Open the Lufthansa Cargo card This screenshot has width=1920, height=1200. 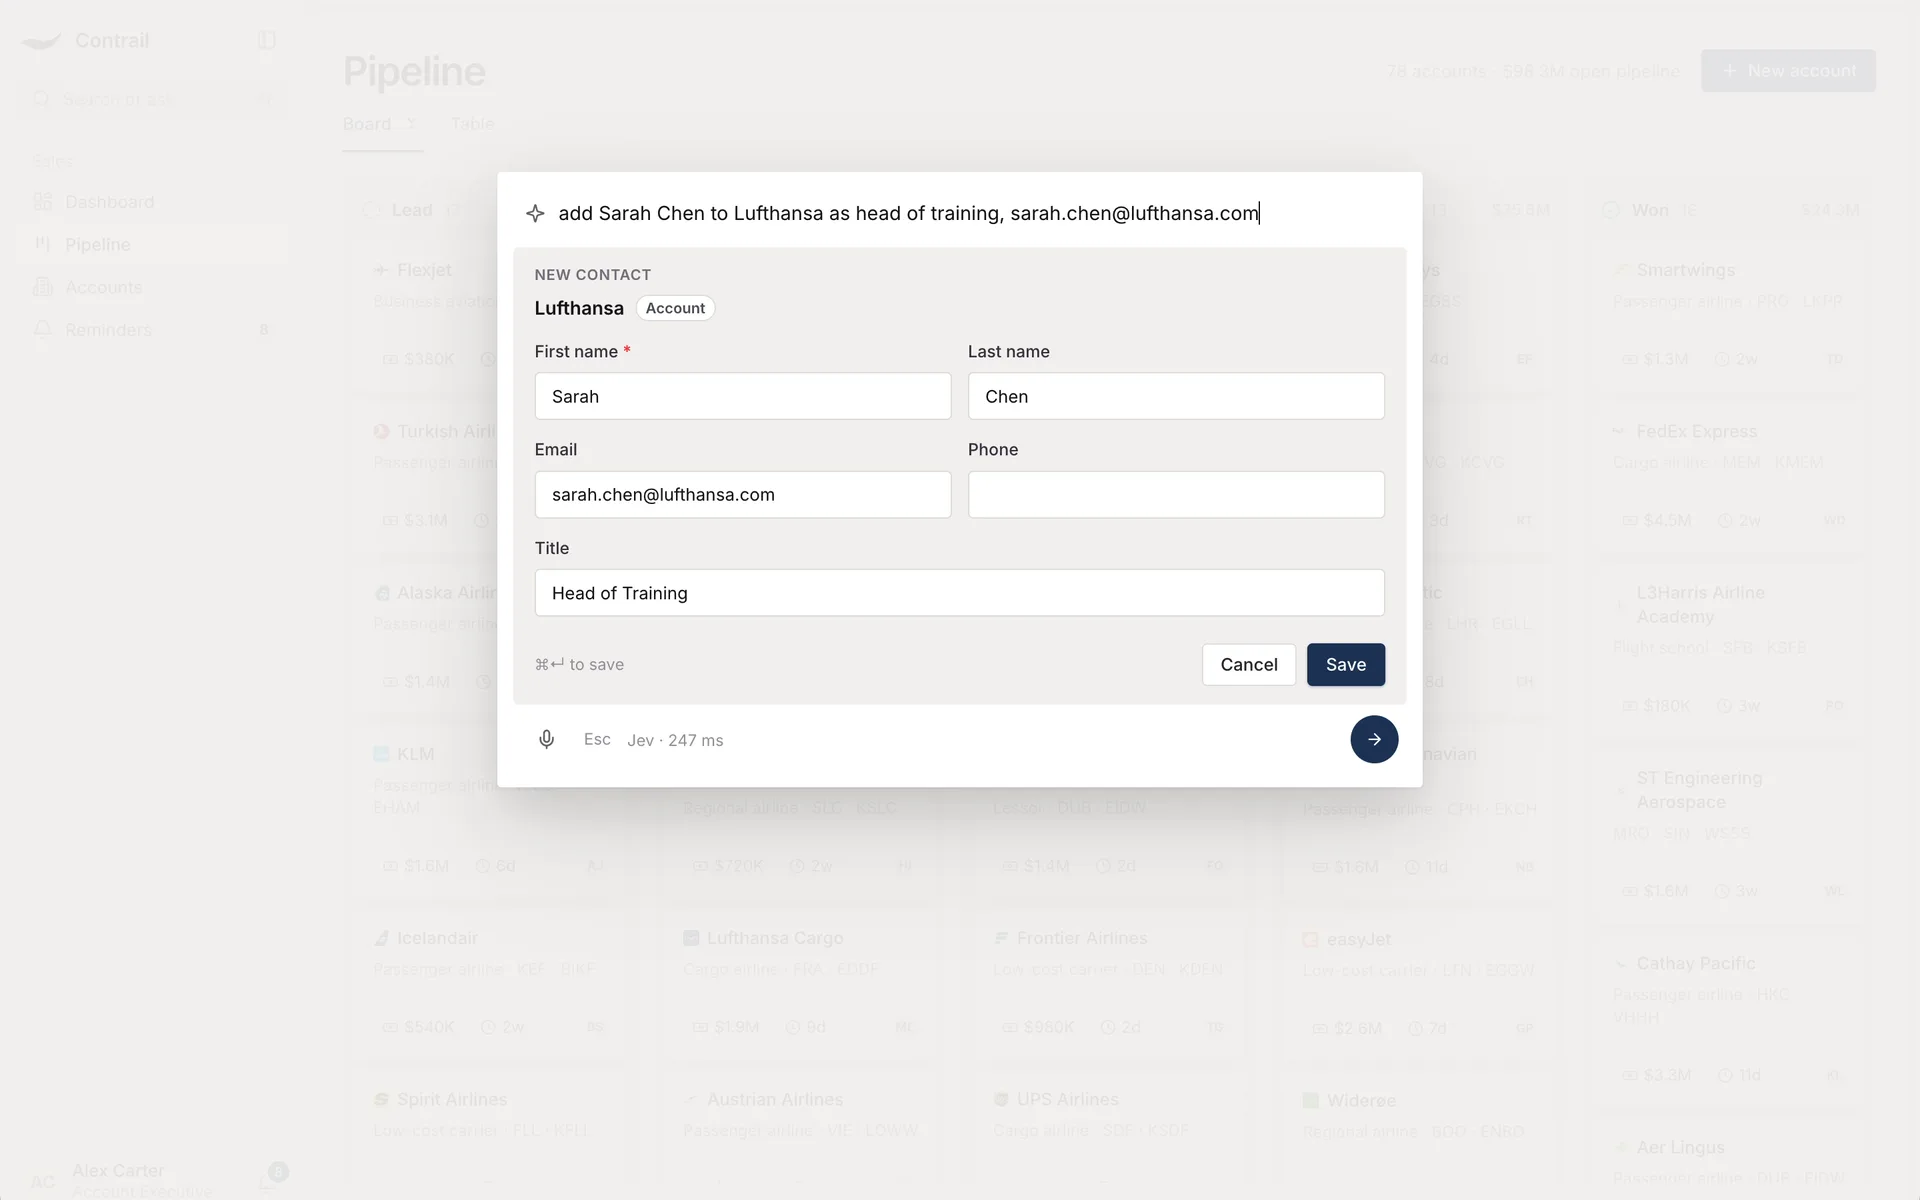point(799,983)
